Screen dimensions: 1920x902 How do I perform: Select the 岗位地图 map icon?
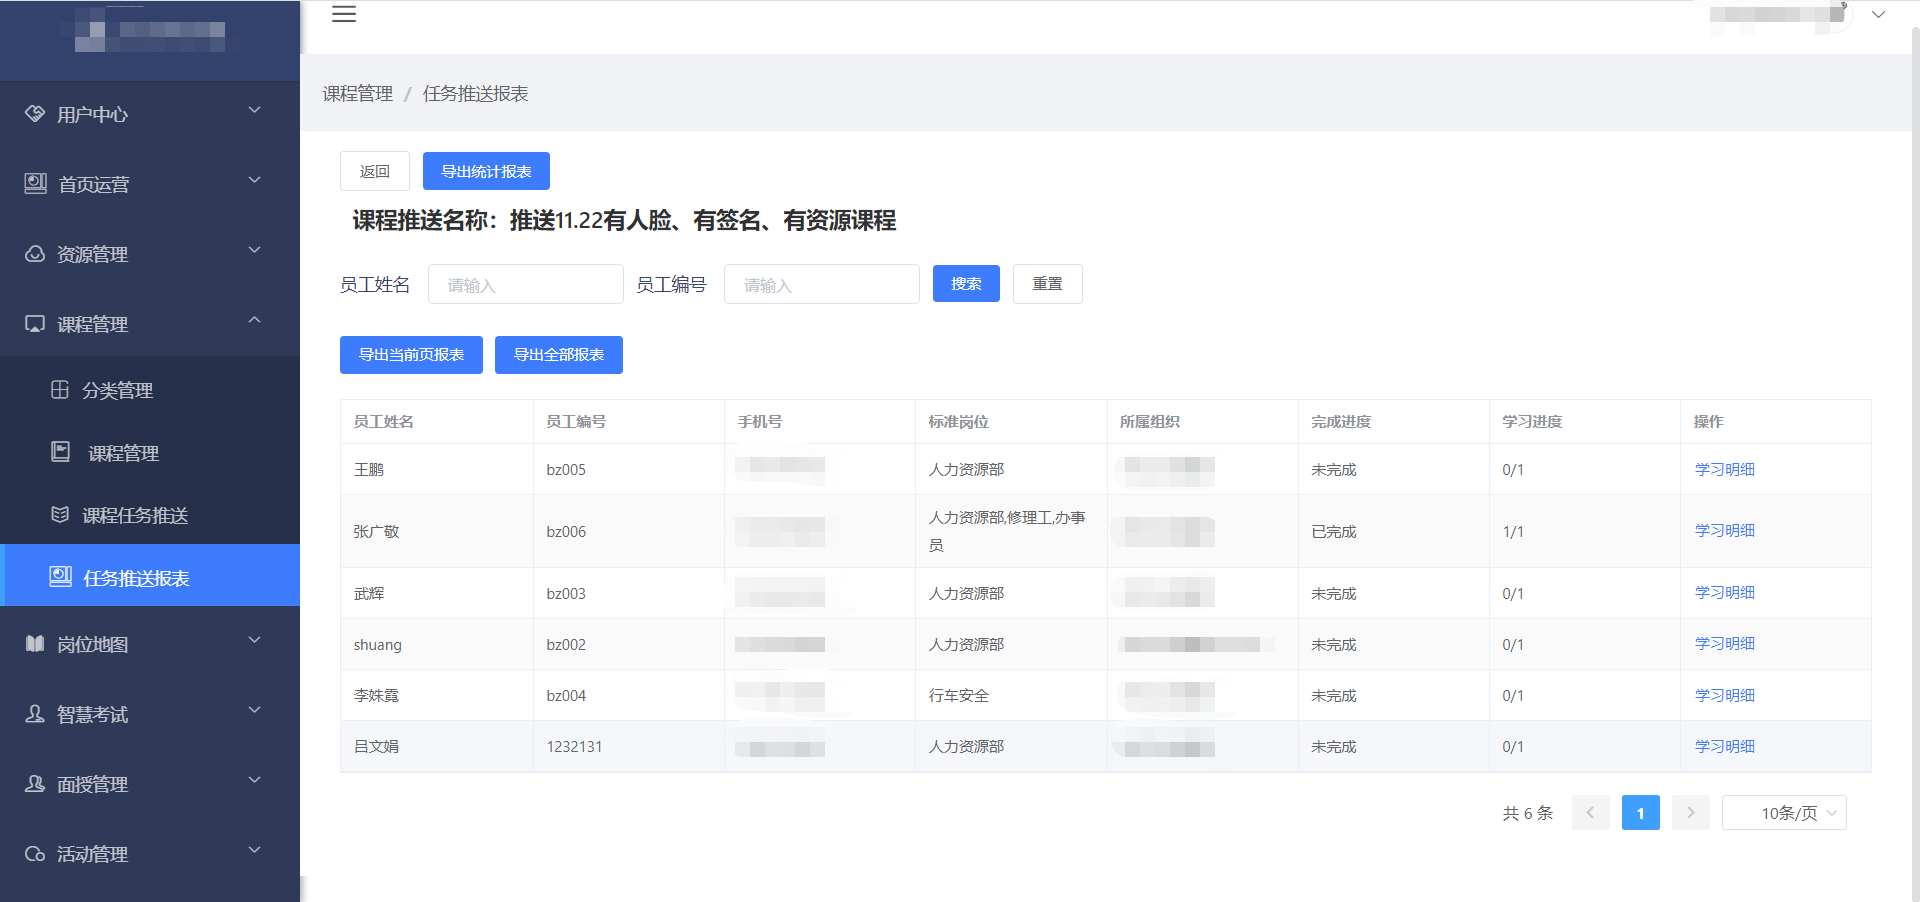pyautogui.click(x=35, y=644)
